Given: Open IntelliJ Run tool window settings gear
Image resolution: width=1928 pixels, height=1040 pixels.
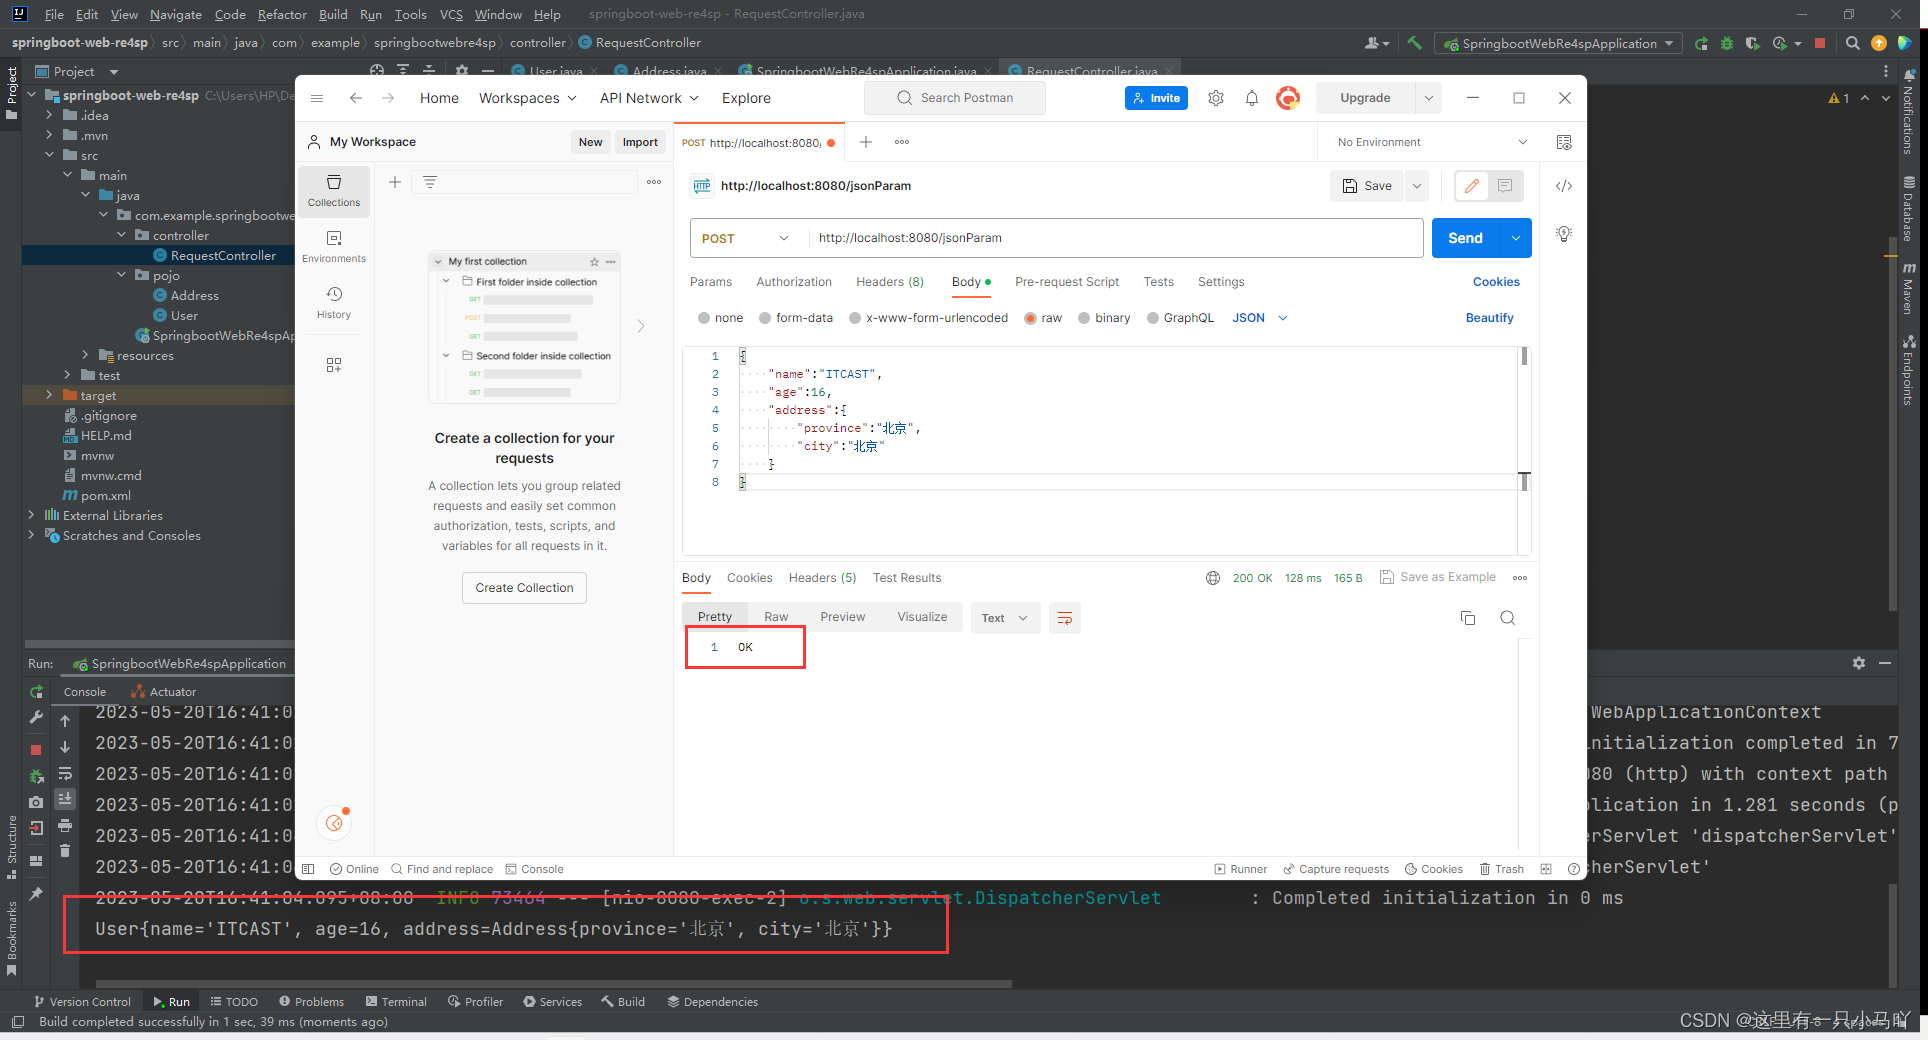Looking at the screenshot, I should point(1859,663).
